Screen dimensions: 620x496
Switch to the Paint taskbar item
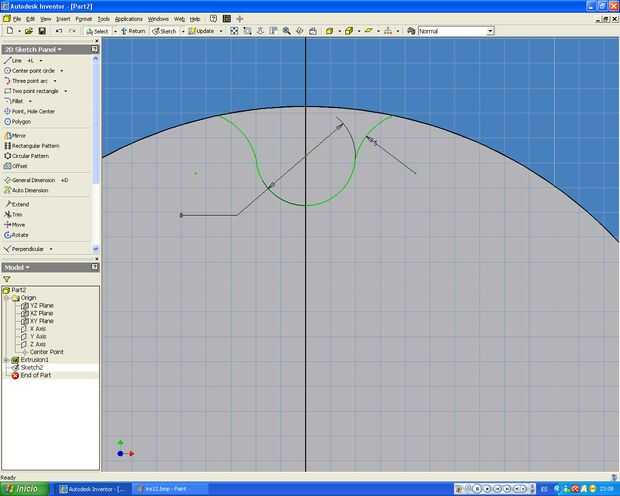(x=170, y=489)
